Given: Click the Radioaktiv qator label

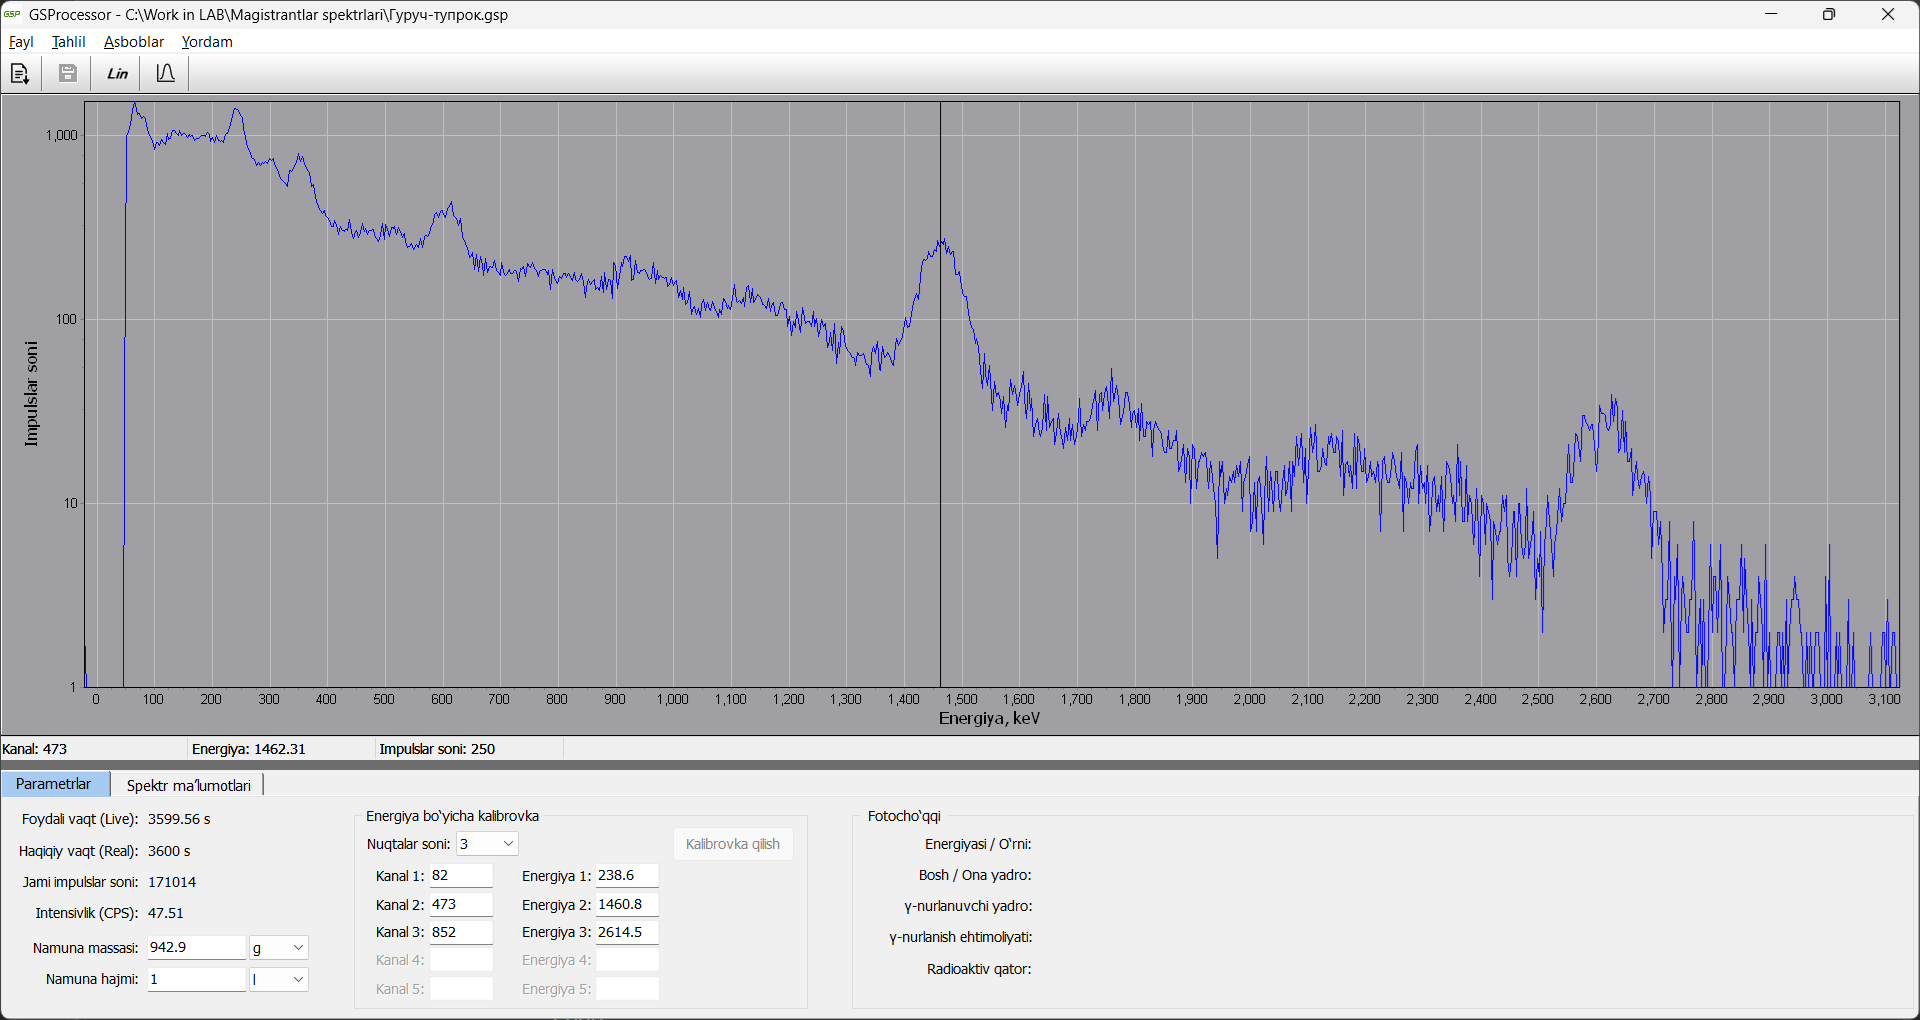Looking at the screenshot, I should [979, 969].
